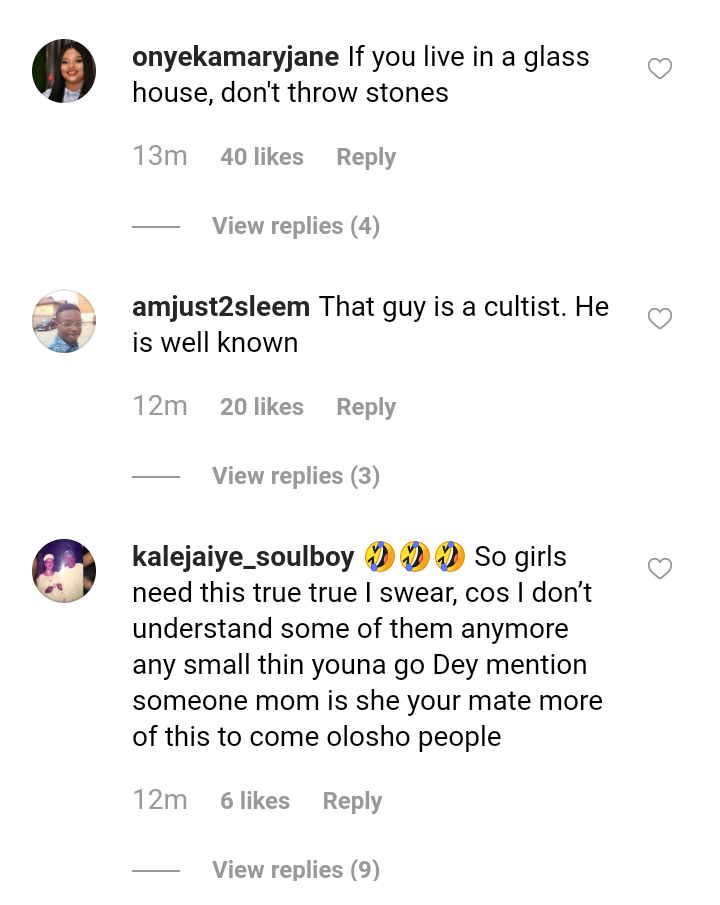Expand View replies (4)

295,226
